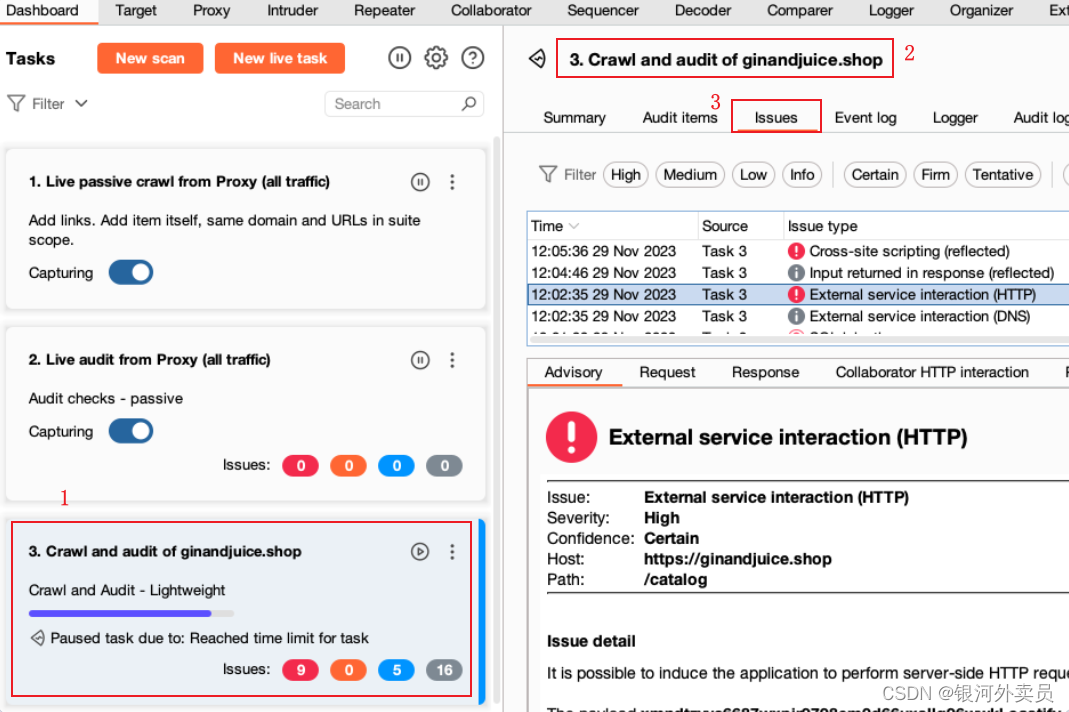This screenshot has width=1069, height=712.
Task: Click the red icon of Cross-site scripting issue
Action: [x=796, y=251]
